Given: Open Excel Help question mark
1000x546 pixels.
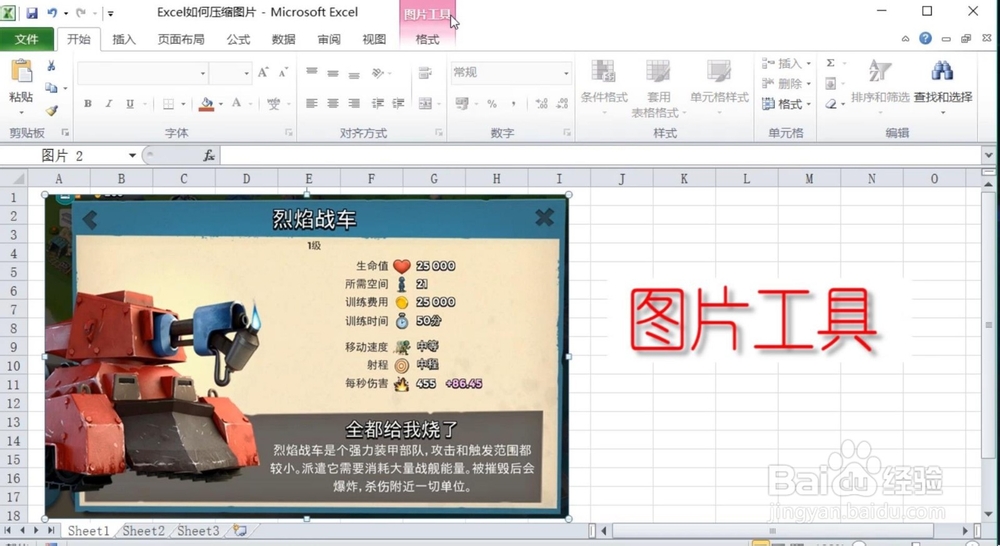Looking at the screenshot, I should pos(925,39).
